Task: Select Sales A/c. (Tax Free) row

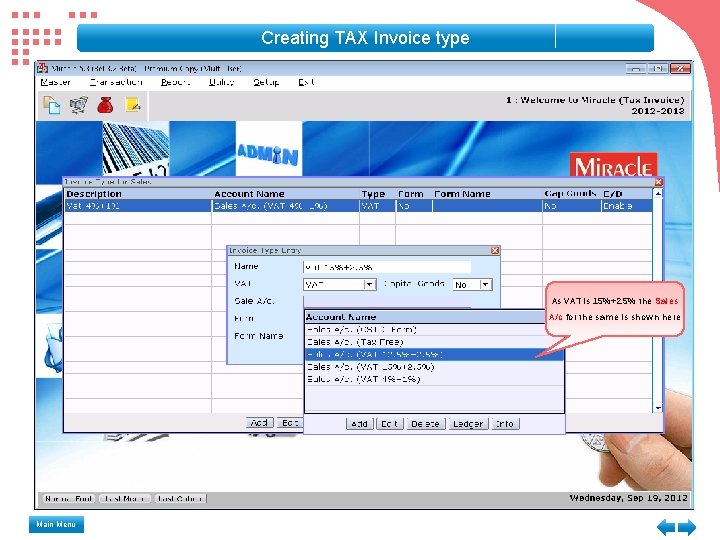Action: 434,342
